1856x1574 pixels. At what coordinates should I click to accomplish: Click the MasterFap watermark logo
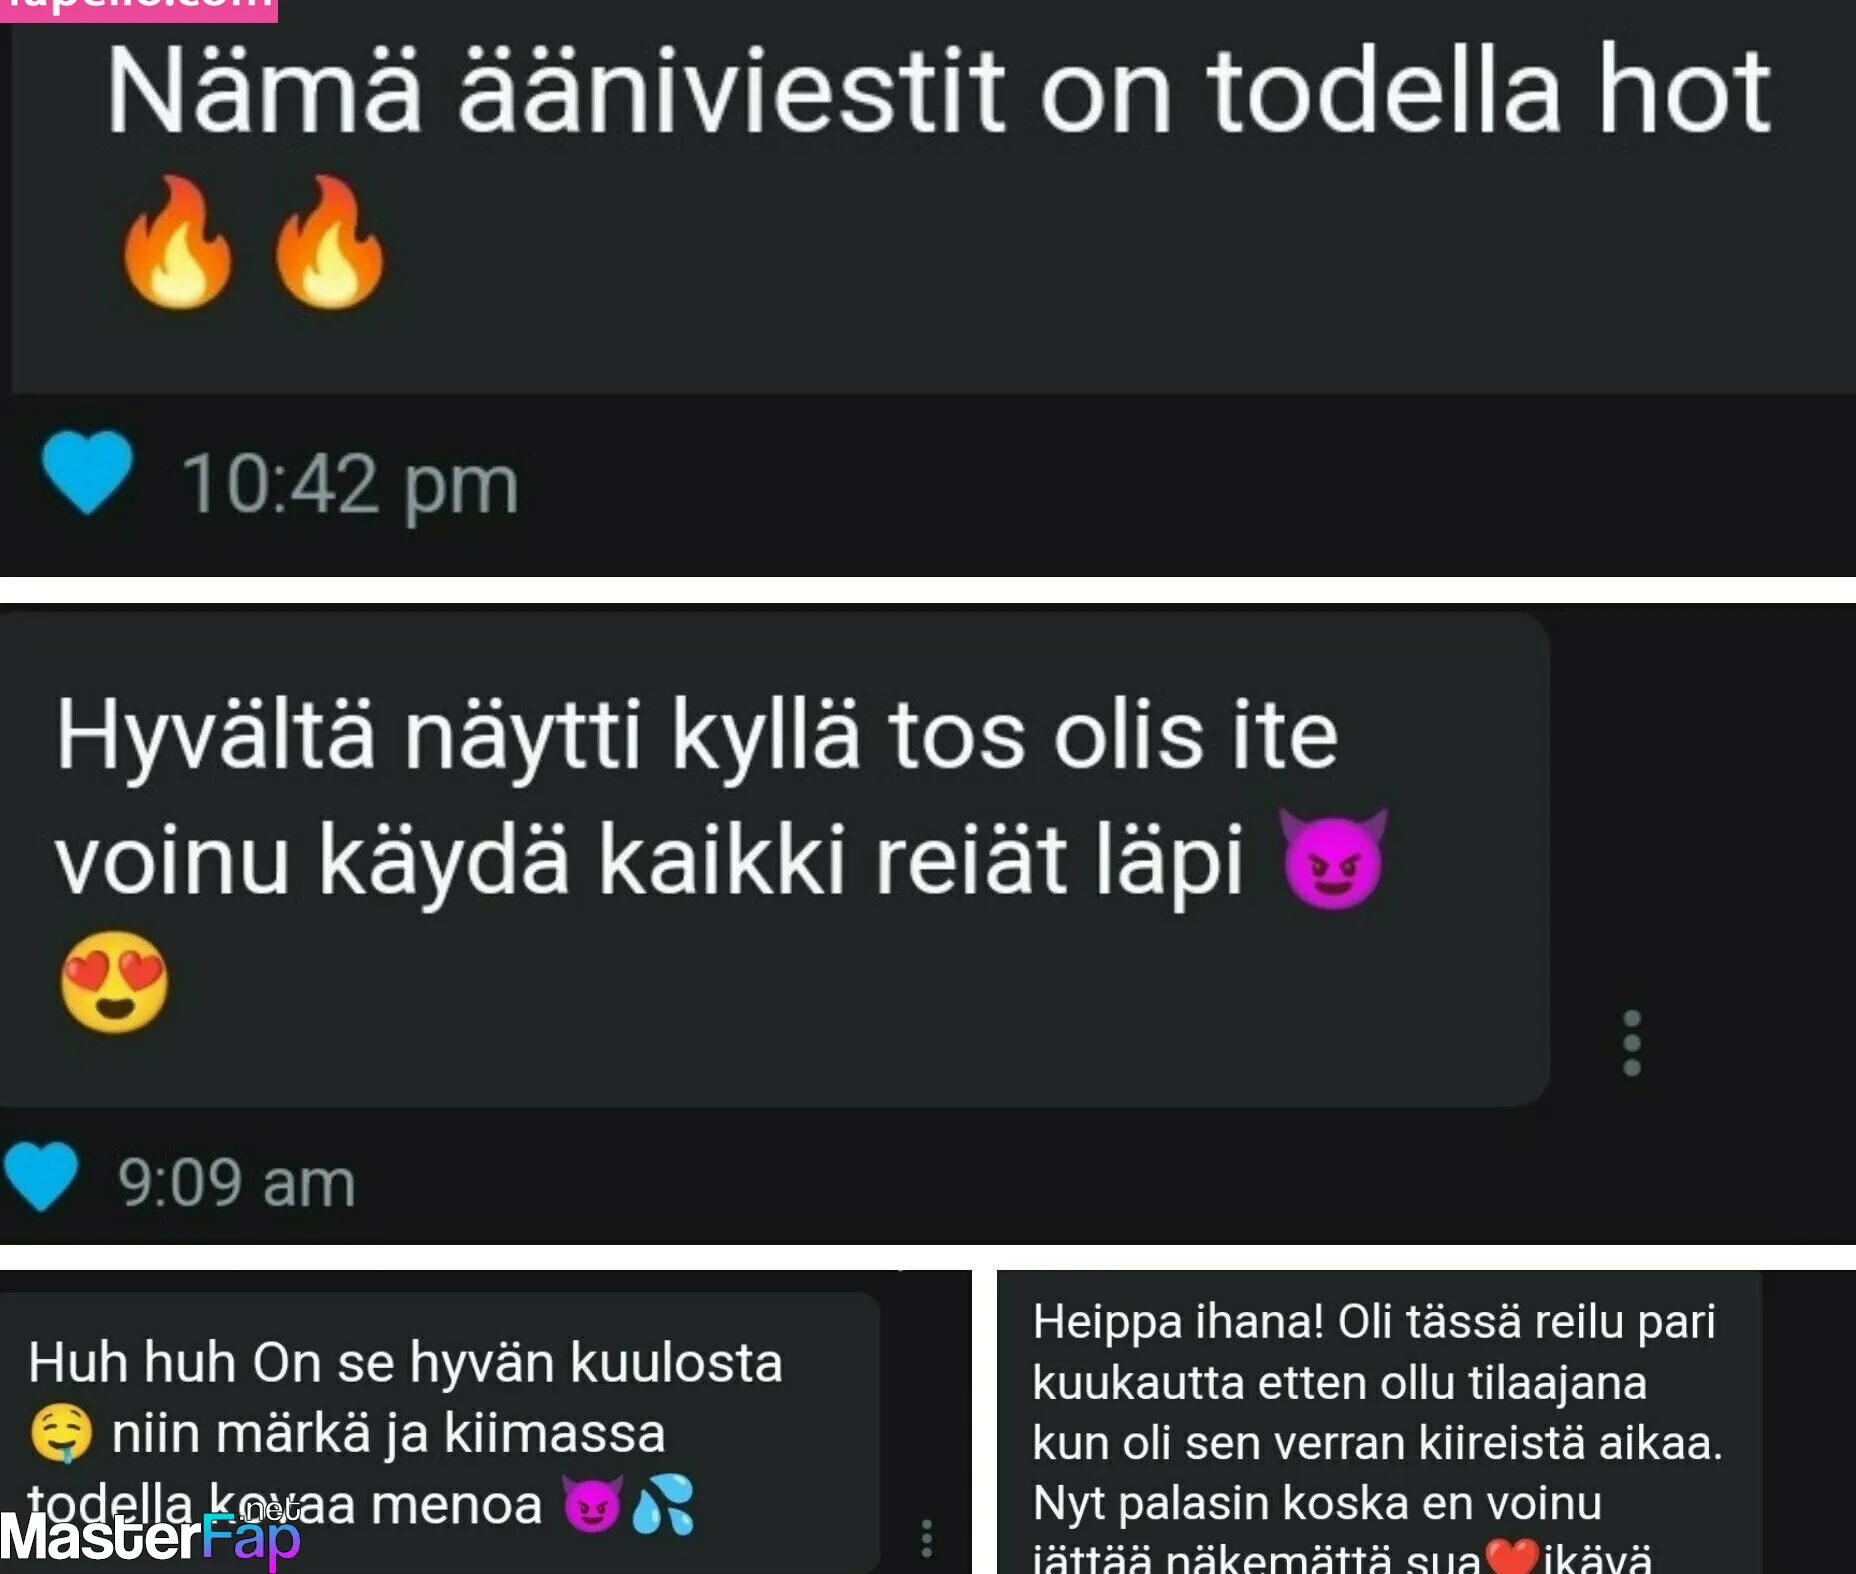tap(150, 1535)
